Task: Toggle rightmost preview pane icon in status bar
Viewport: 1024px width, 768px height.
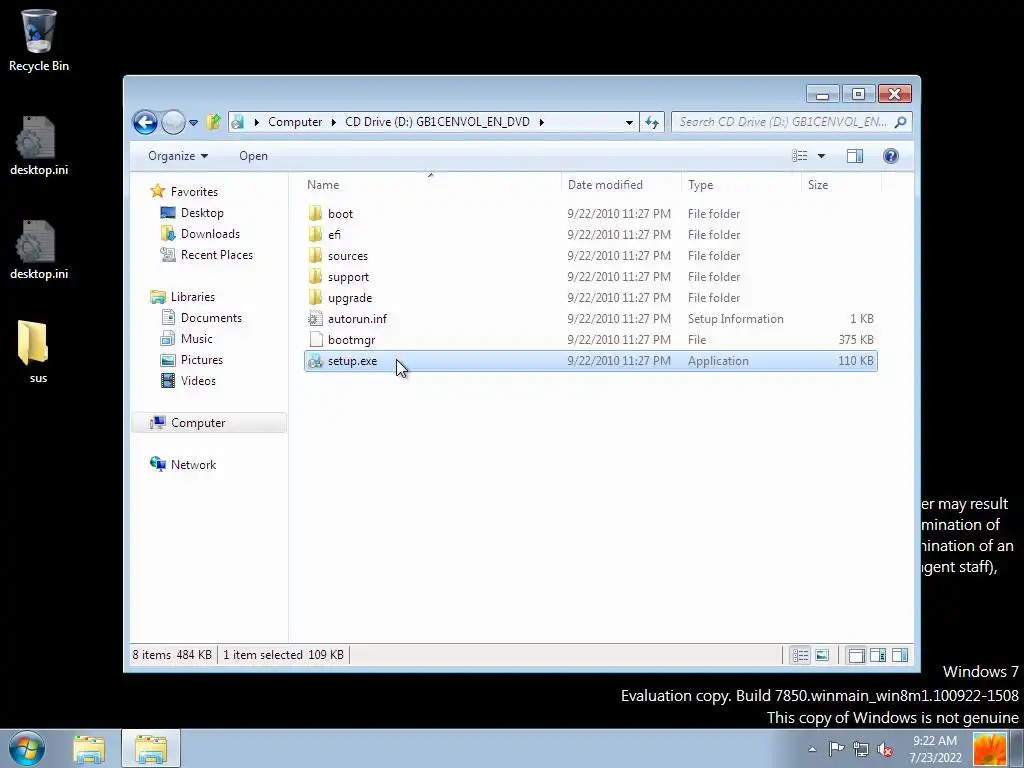Action: coord(900,655)
